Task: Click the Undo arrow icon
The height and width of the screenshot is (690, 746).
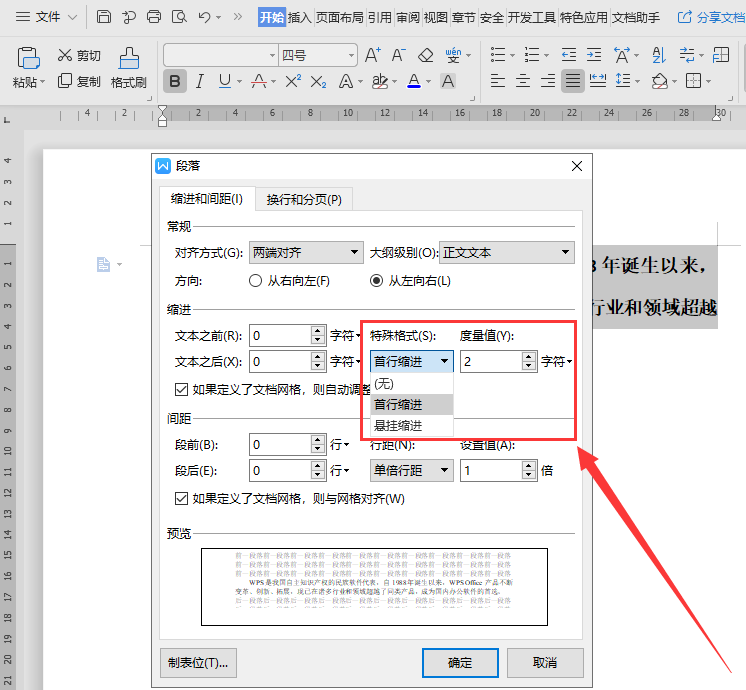Action: [205, 18]
